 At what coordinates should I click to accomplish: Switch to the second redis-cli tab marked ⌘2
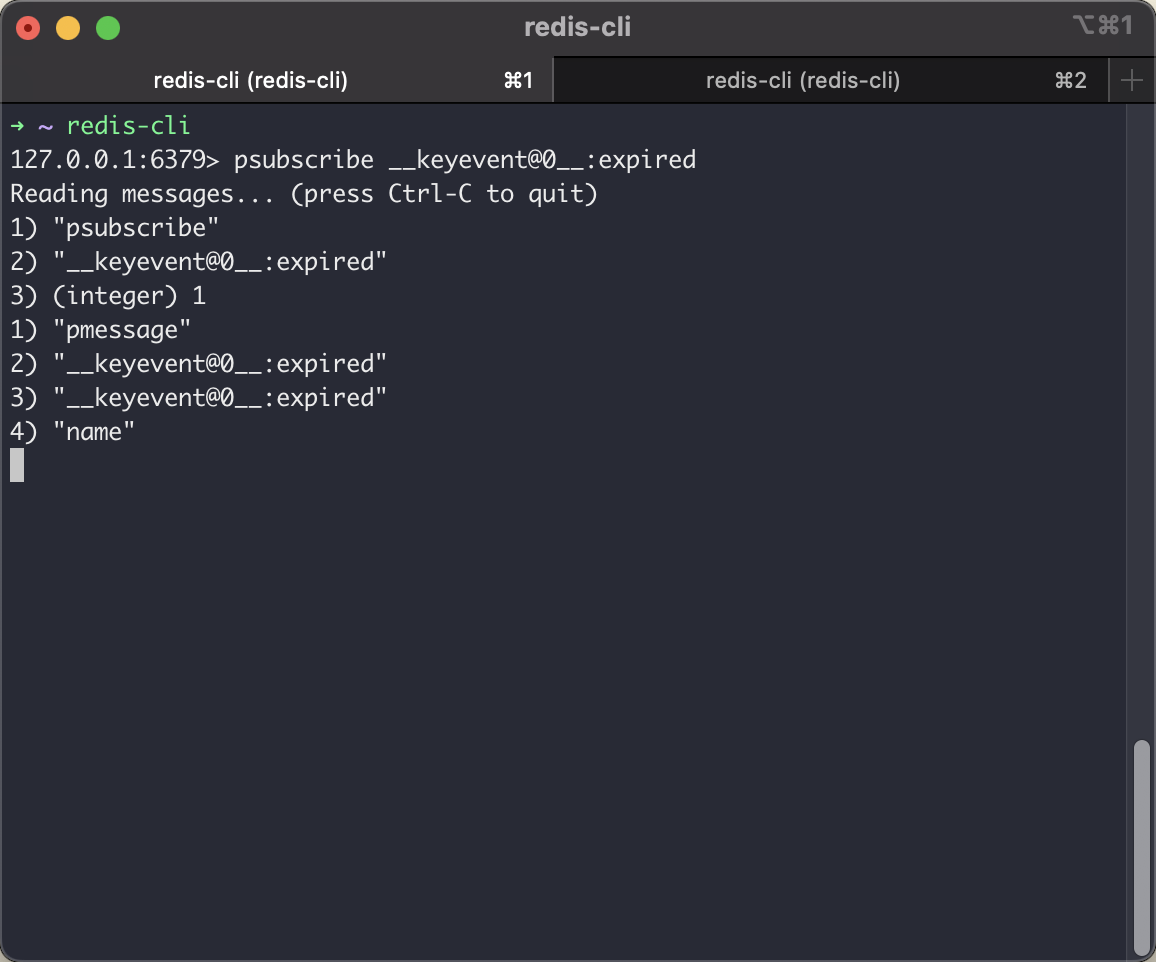[x=831, y=80]
